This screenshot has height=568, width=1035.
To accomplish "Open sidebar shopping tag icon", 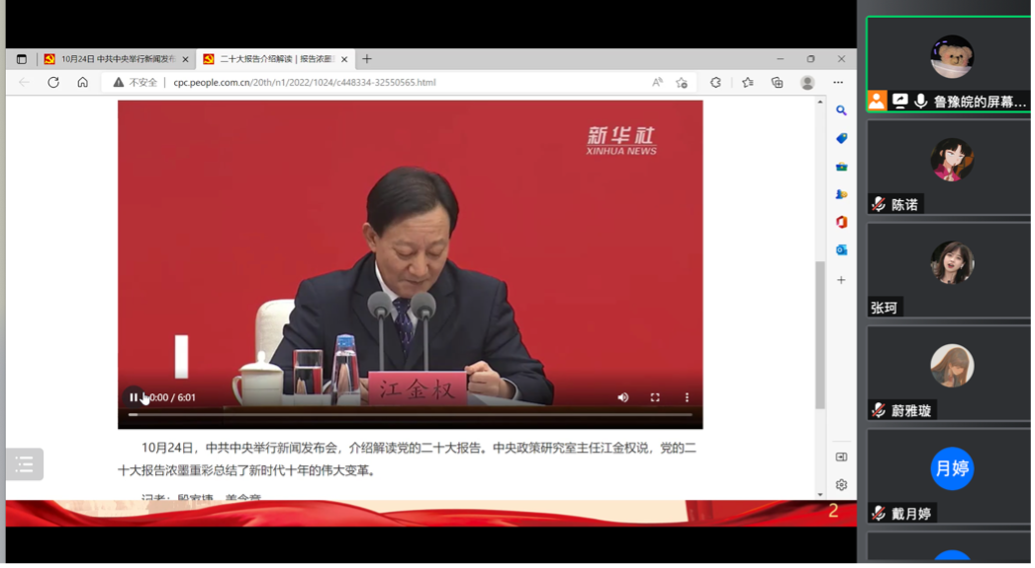I will click(x=844, y=139).
